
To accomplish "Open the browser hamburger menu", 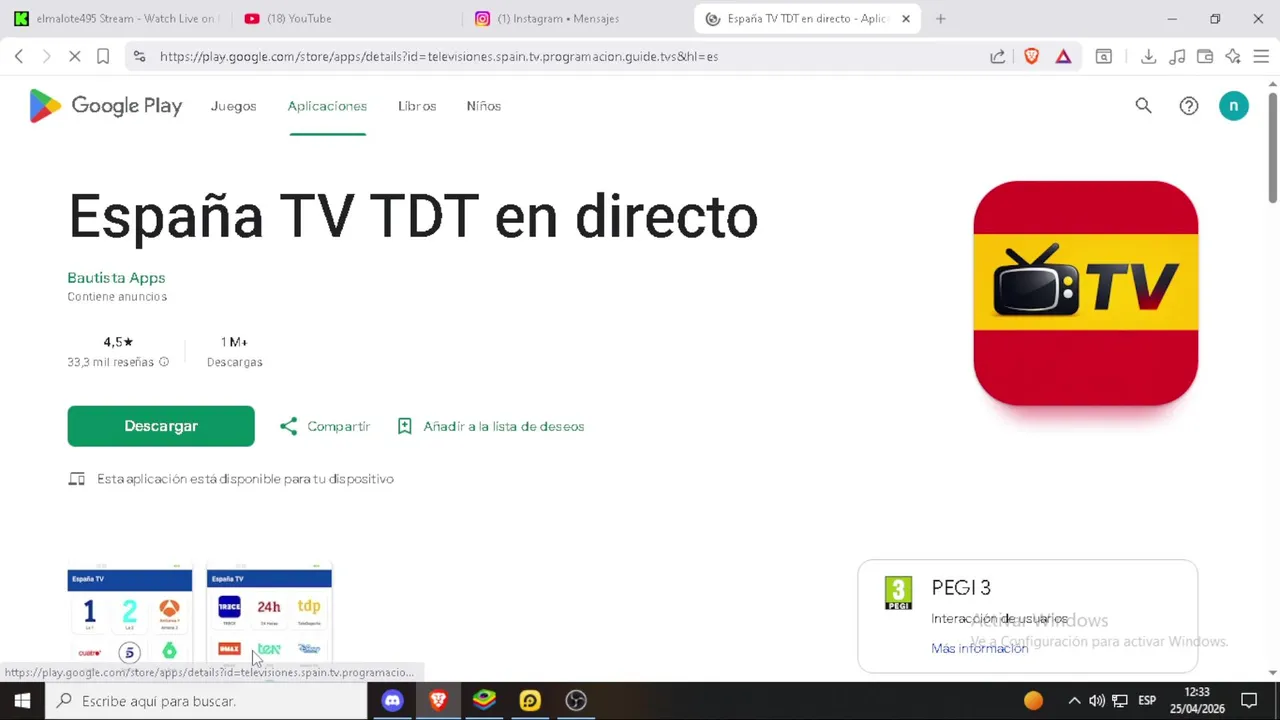I will pyautogui.click(x=1261, y=57).
